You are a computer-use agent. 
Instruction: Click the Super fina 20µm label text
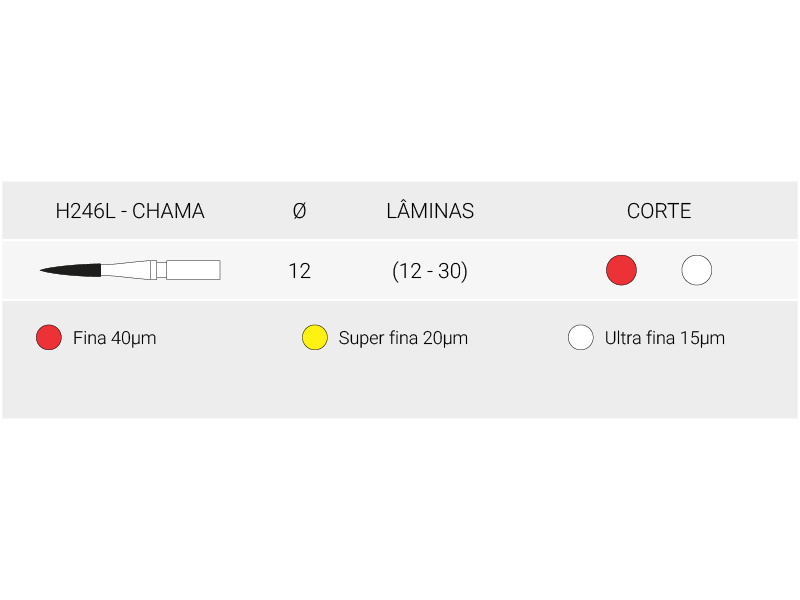click(403, 338)
